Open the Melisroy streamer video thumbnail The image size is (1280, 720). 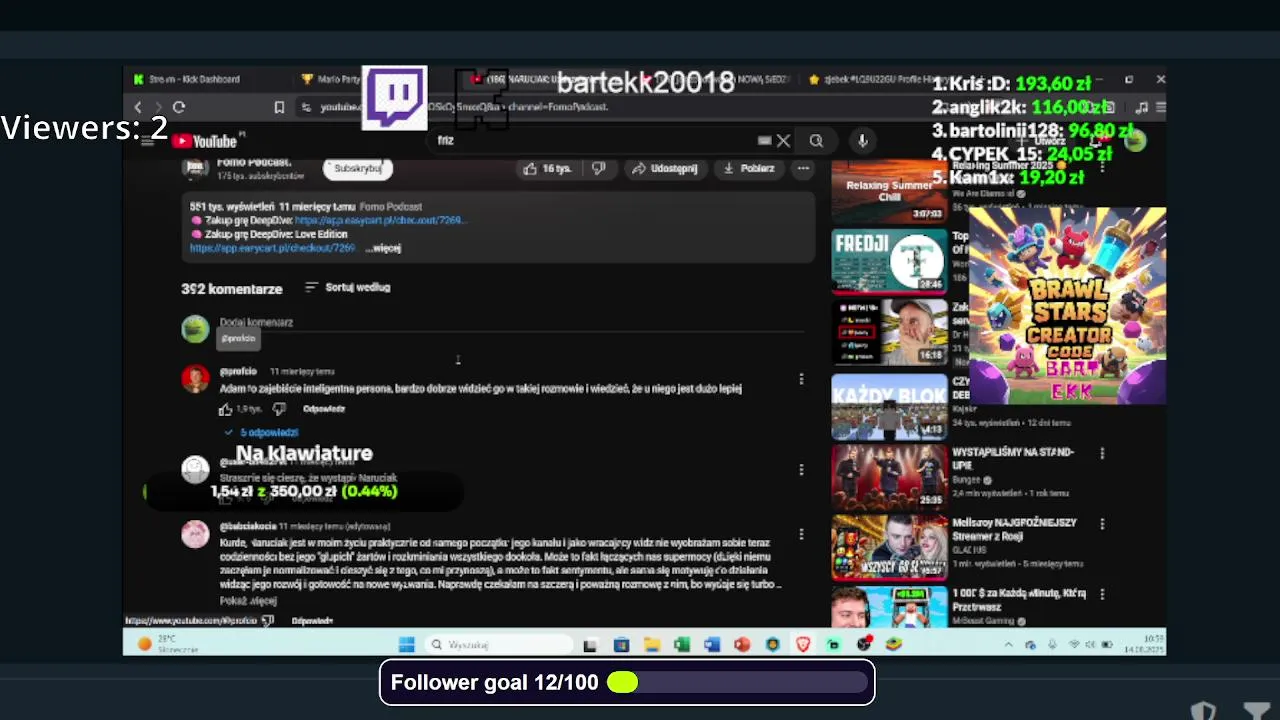pos(889,547)
